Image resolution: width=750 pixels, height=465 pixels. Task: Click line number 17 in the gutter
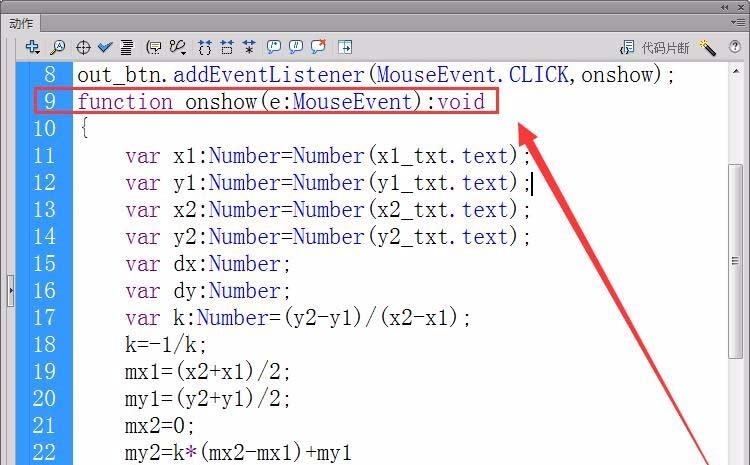[44, 317]
